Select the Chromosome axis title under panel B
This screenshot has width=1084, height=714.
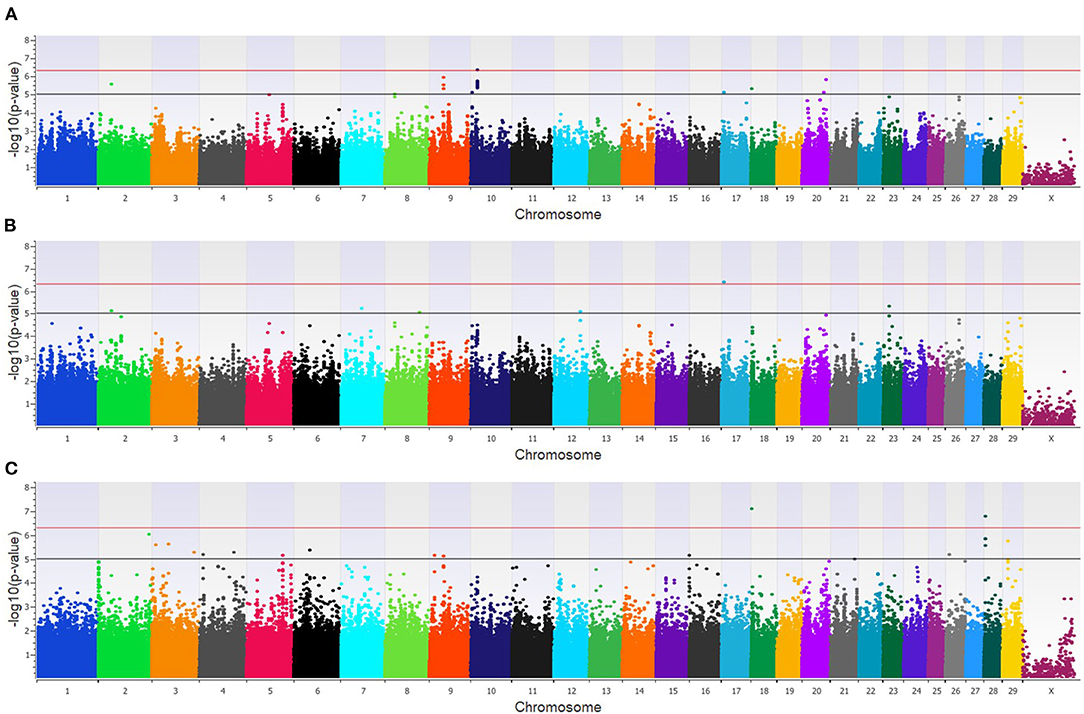click(558, 455)
